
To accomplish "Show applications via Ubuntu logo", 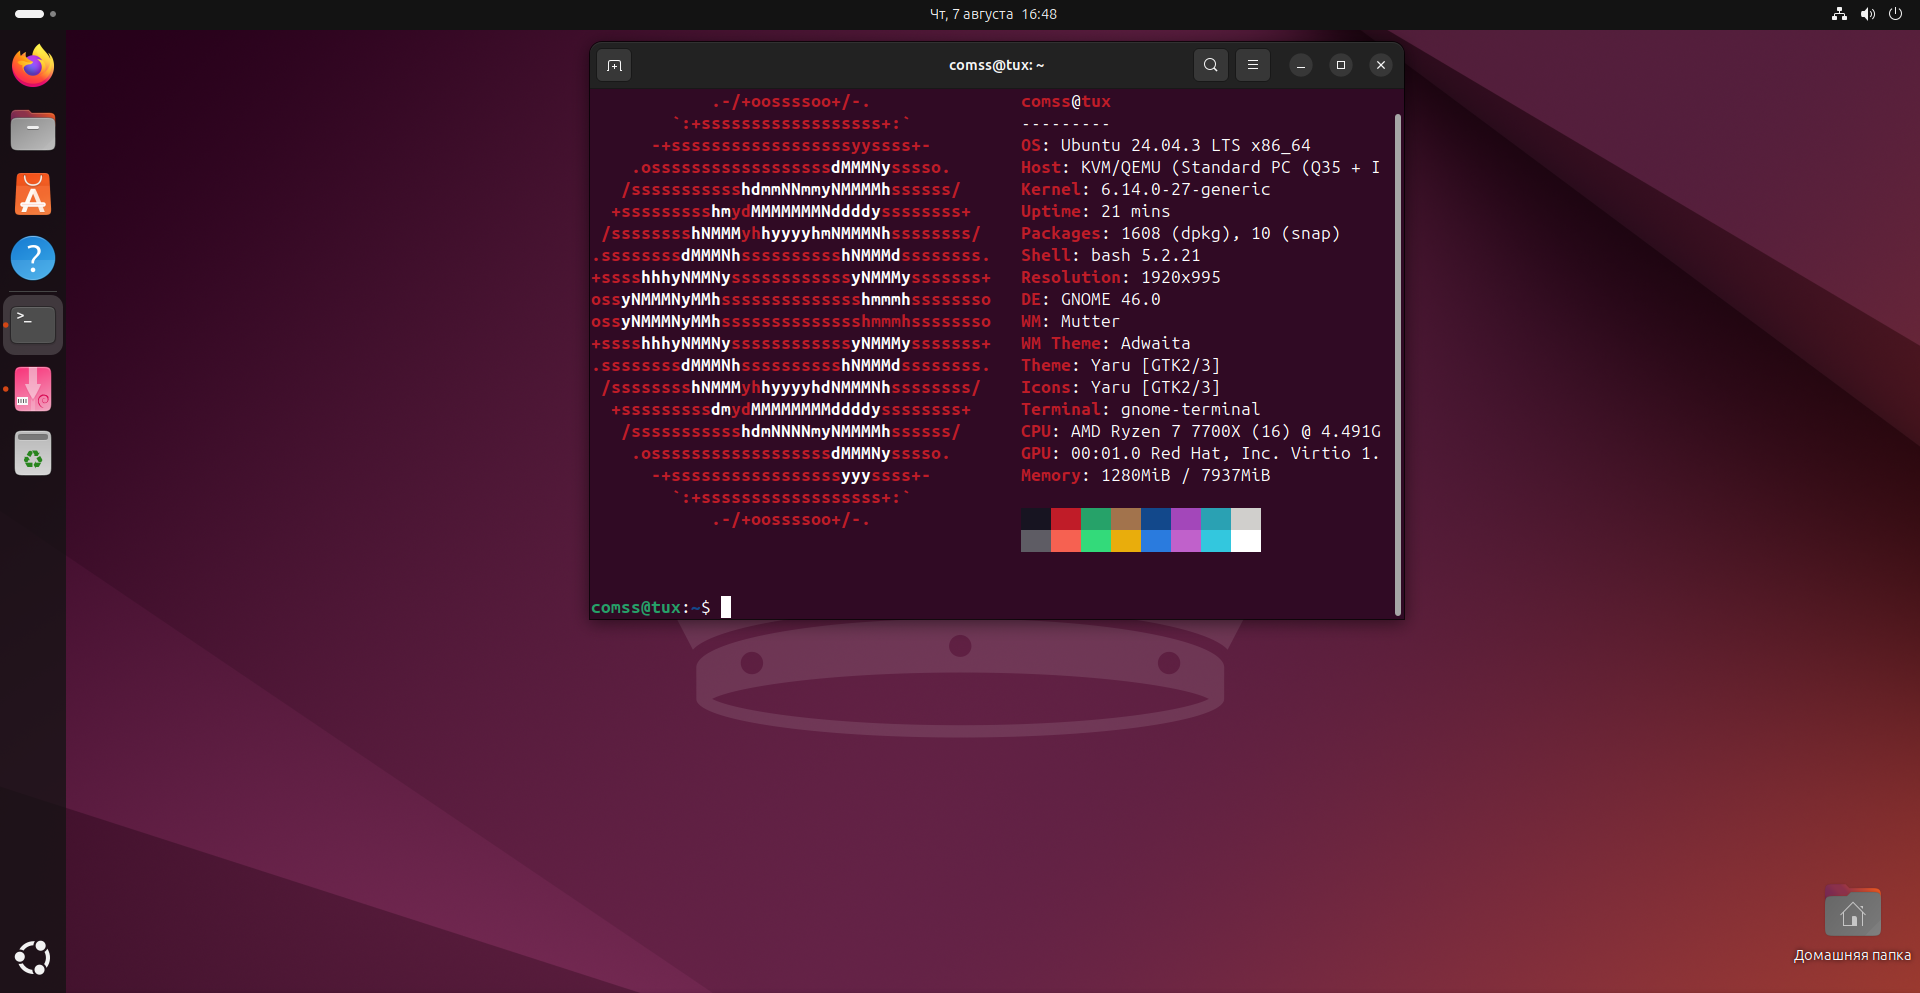I will pyautogui.click(x=33, y=957).
